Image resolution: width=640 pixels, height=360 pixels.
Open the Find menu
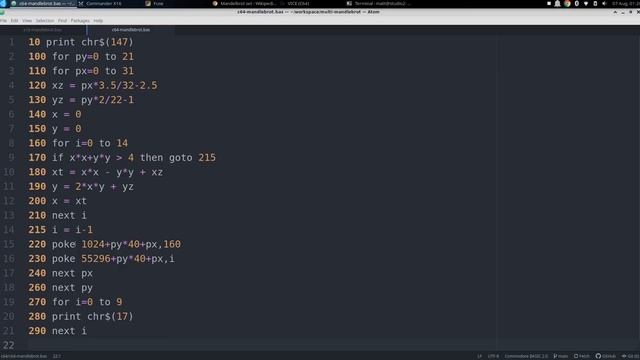(x=62, y=20)
